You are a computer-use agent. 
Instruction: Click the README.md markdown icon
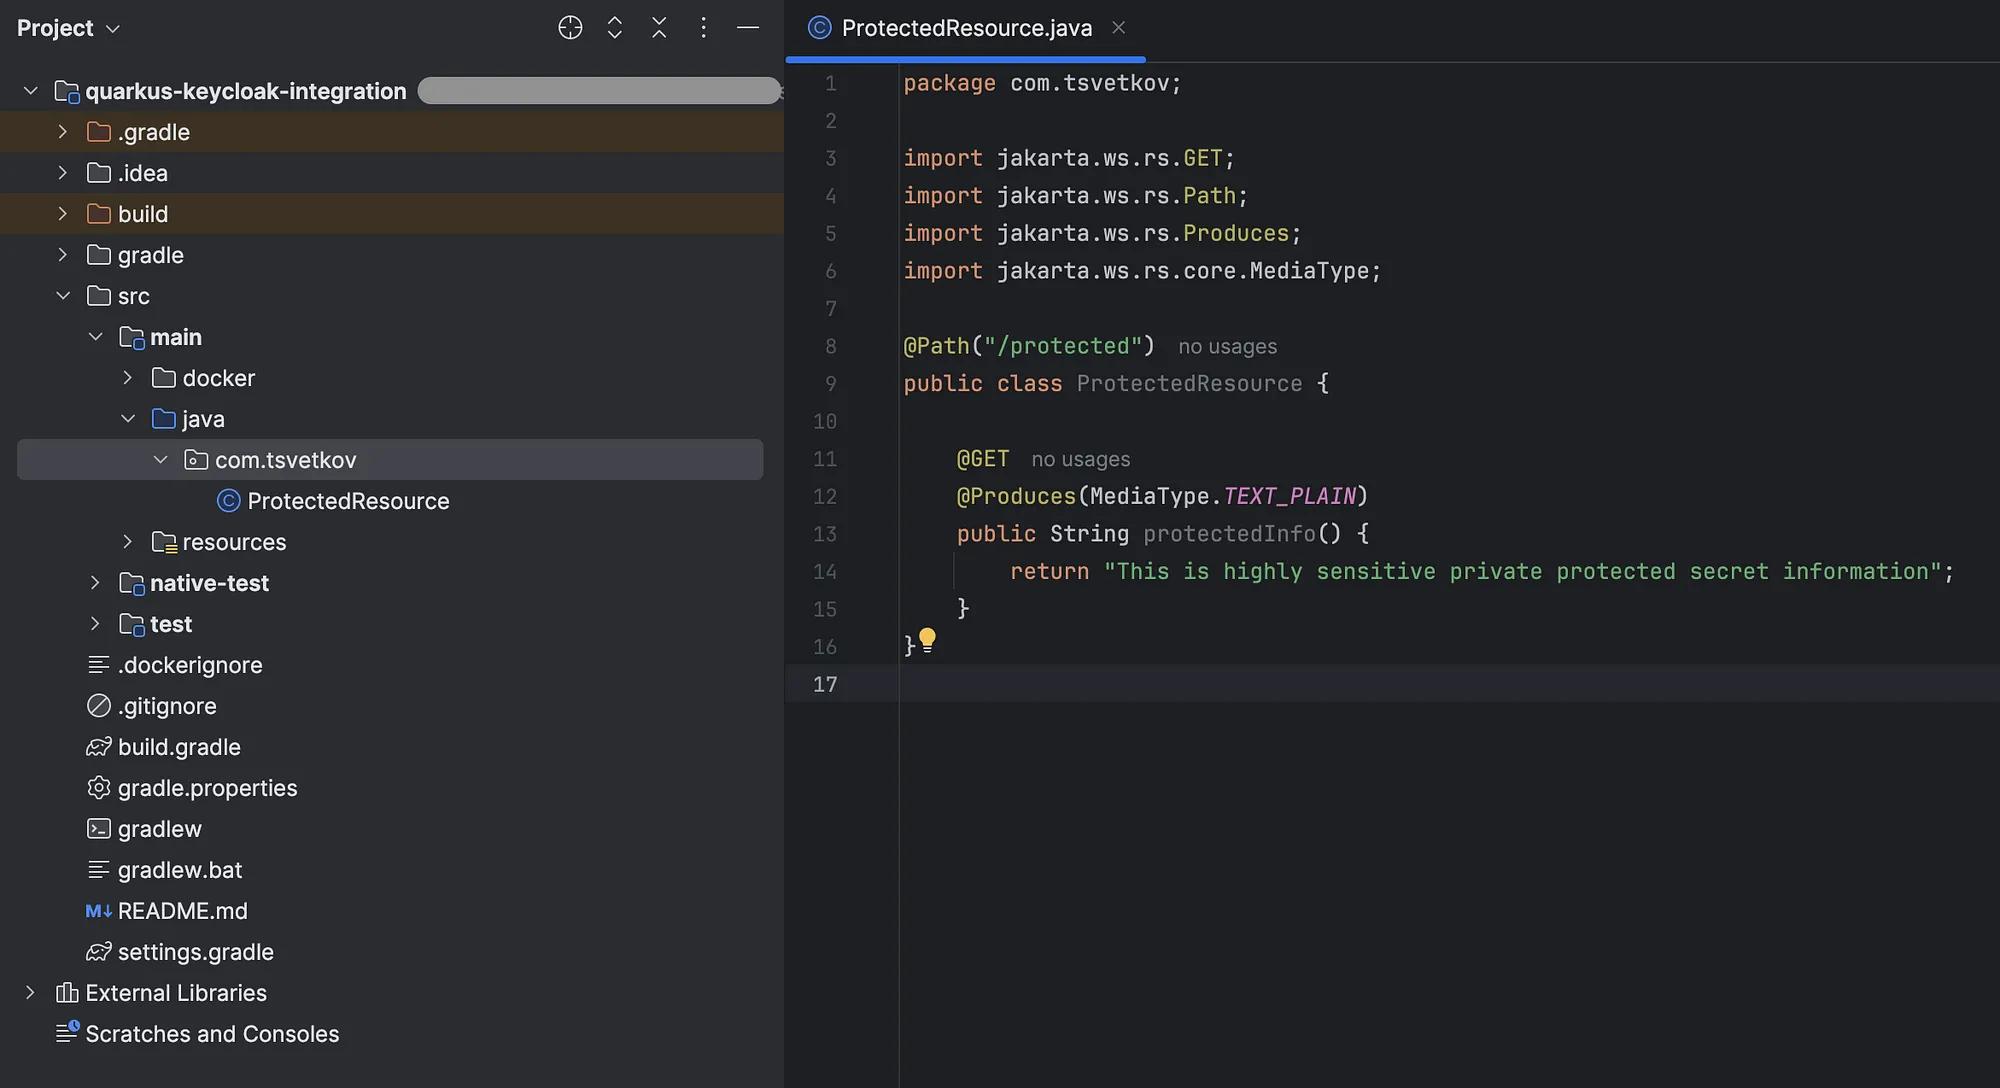point(98,911)
